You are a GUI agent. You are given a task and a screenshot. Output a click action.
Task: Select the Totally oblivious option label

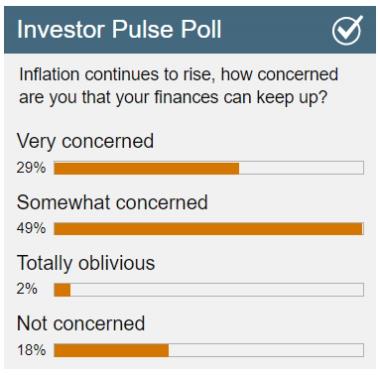pos(86,263)
